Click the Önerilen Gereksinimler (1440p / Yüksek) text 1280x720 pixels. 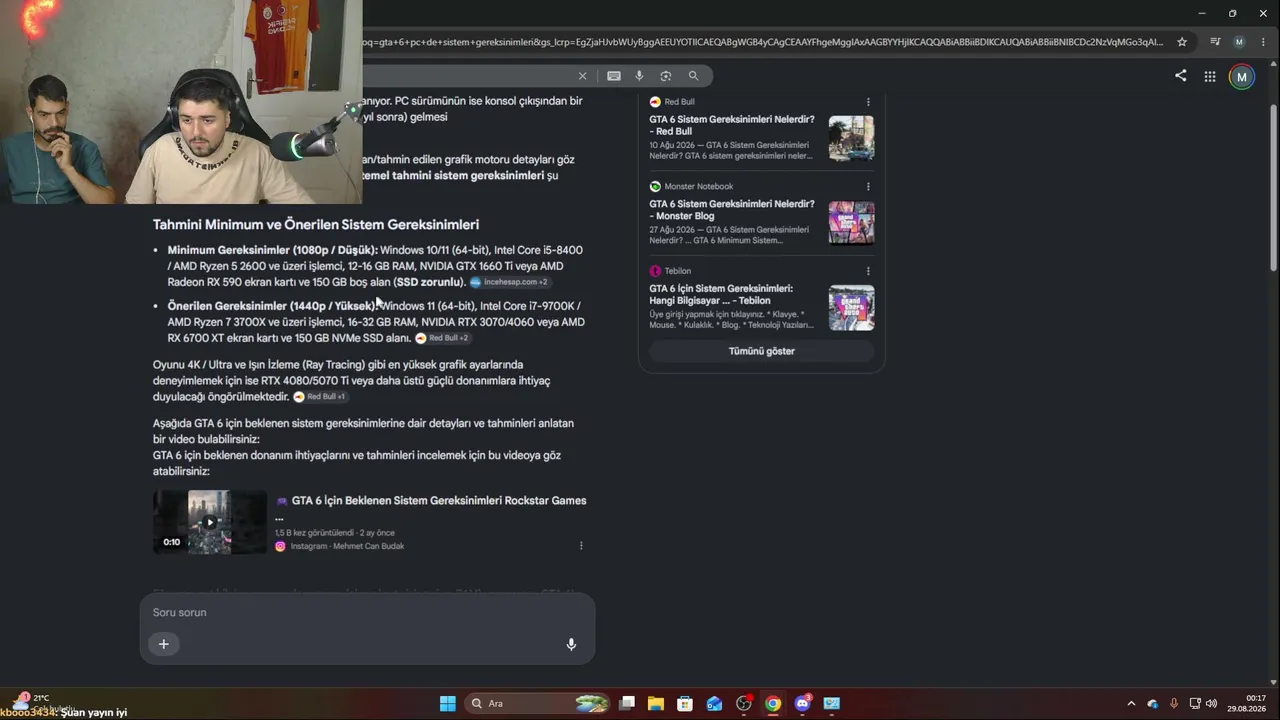271,306
